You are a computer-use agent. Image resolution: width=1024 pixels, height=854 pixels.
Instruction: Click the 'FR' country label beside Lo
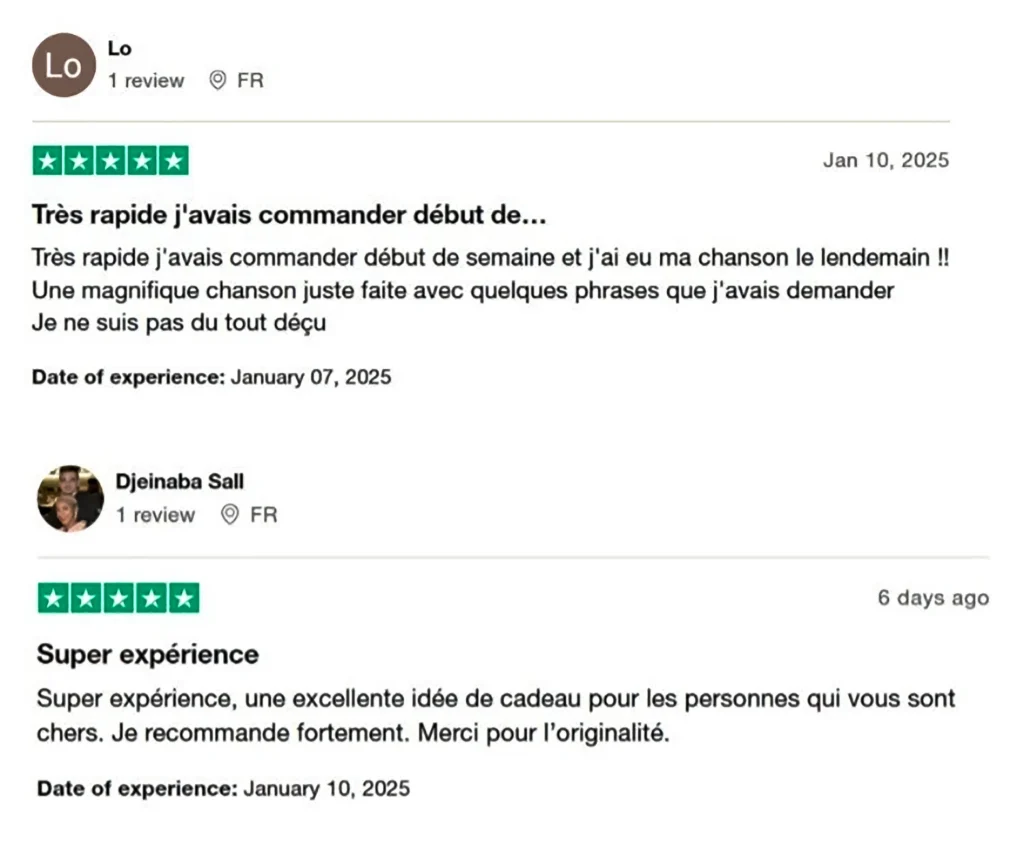pos(250,80)
